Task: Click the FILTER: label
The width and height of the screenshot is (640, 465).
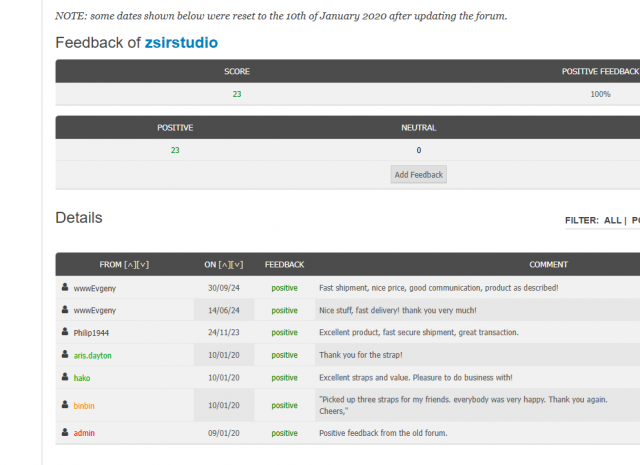Action: click(x=582, y=220)
